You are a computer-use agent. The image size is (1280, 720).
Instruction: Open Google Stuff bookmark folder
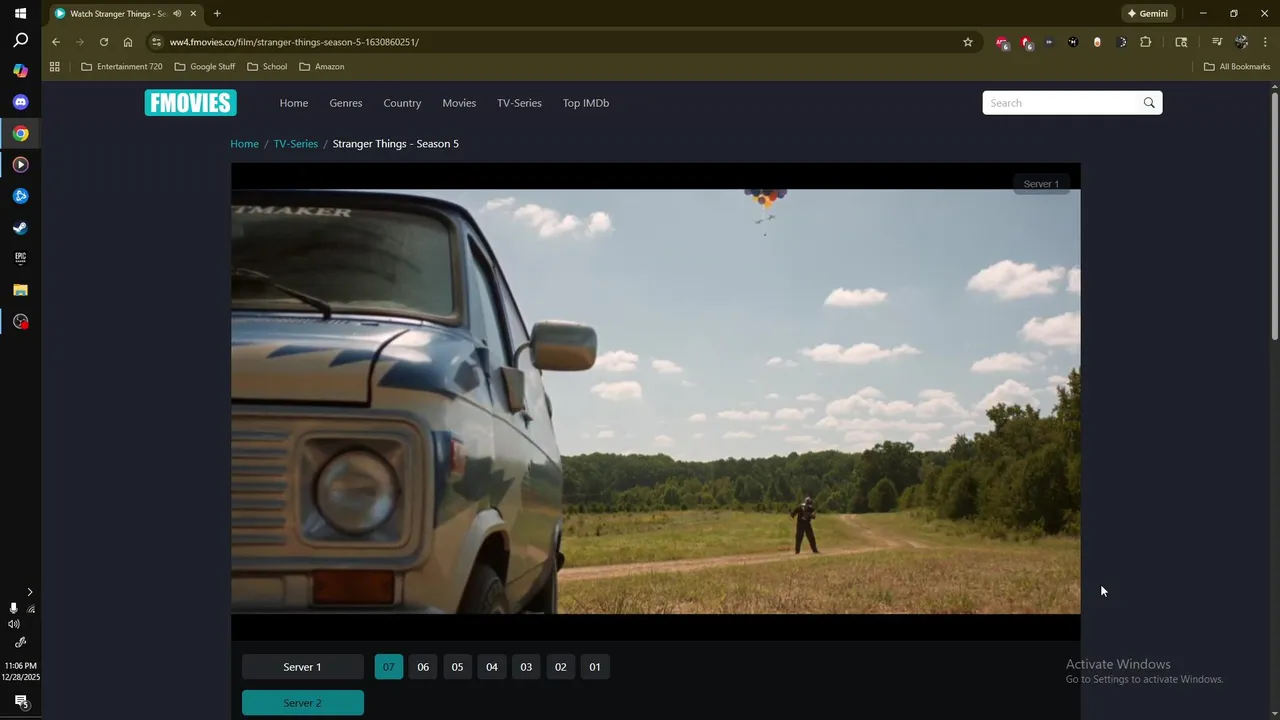click(205, 67)
